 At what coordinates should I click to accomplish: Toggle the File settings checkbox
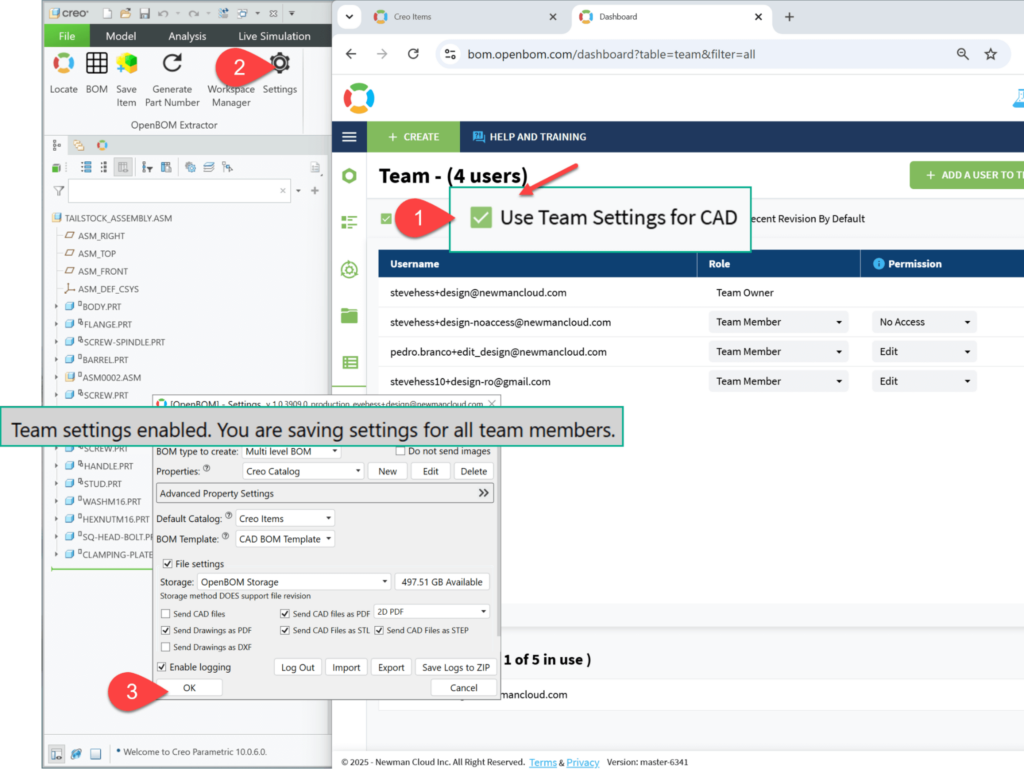pyautogui.click(x=168, y=563)
